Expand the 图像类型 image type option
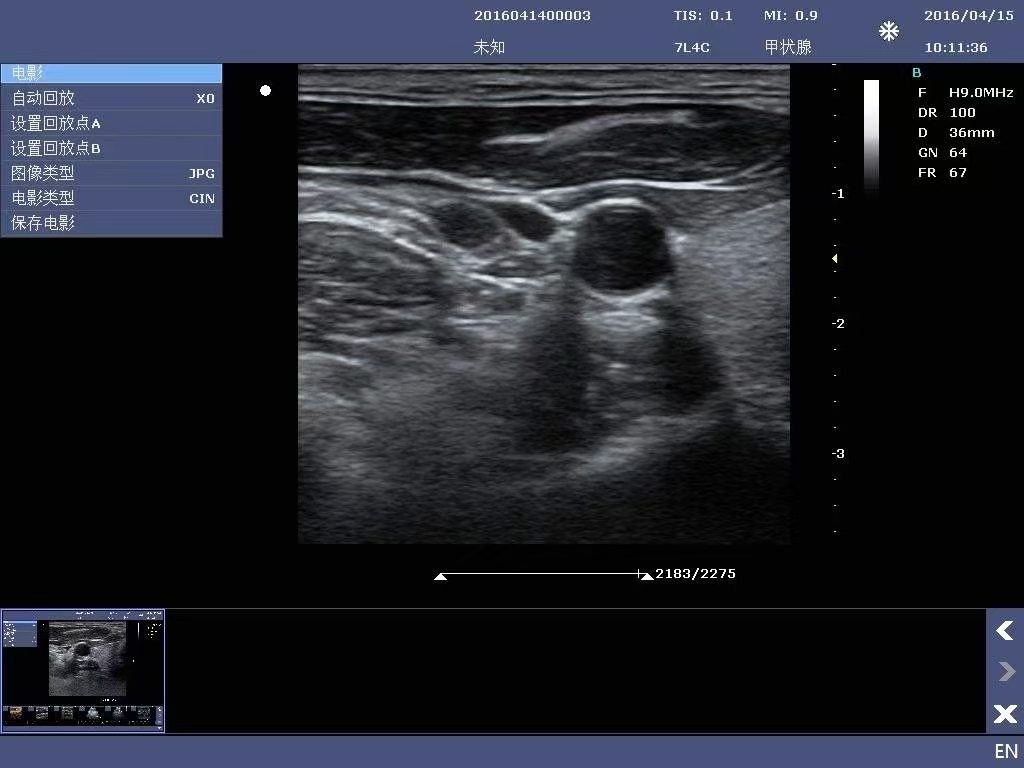The width and height of the screenshot is (1024, 768). [45, 173]
